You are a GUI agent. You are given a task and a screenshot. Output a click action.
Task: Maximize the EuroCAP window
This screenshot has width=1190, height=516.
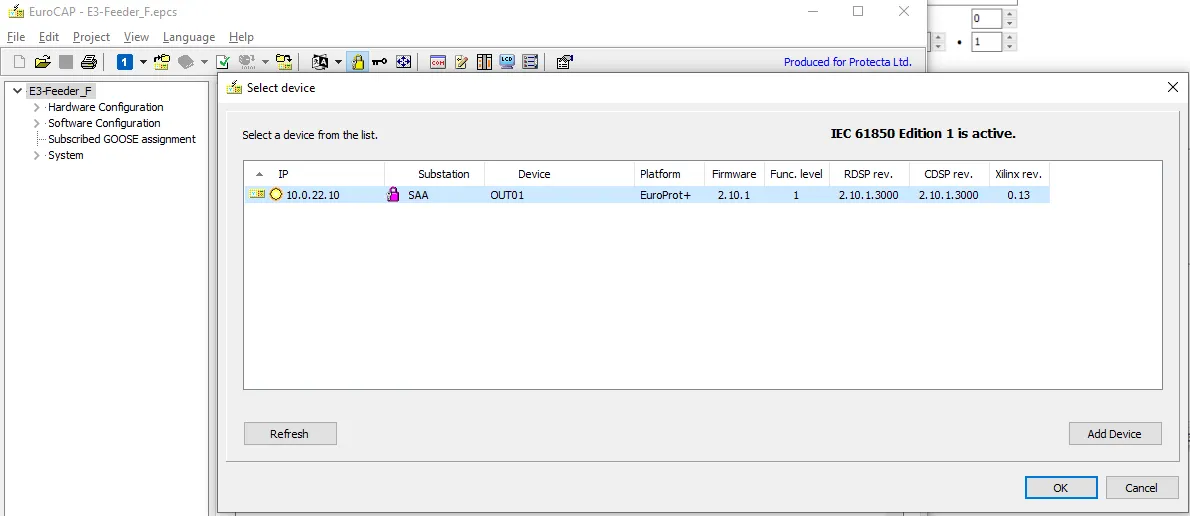coord(858,11)
